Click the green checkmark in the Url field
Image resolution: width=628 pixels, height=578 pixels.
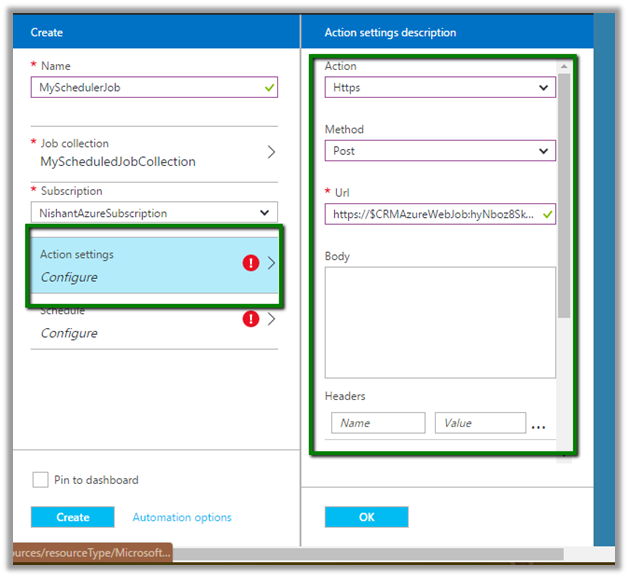(x=547, y=214)
